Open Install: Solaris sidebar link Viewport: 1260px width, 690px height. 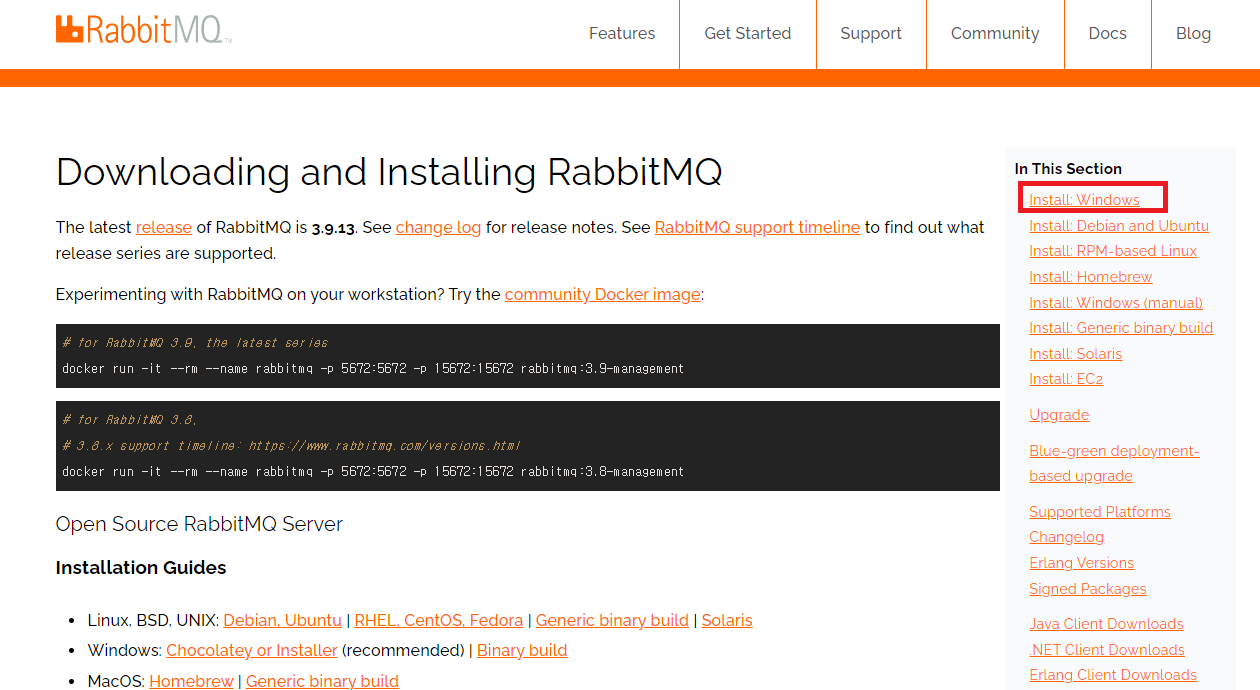coord(1076,354)
